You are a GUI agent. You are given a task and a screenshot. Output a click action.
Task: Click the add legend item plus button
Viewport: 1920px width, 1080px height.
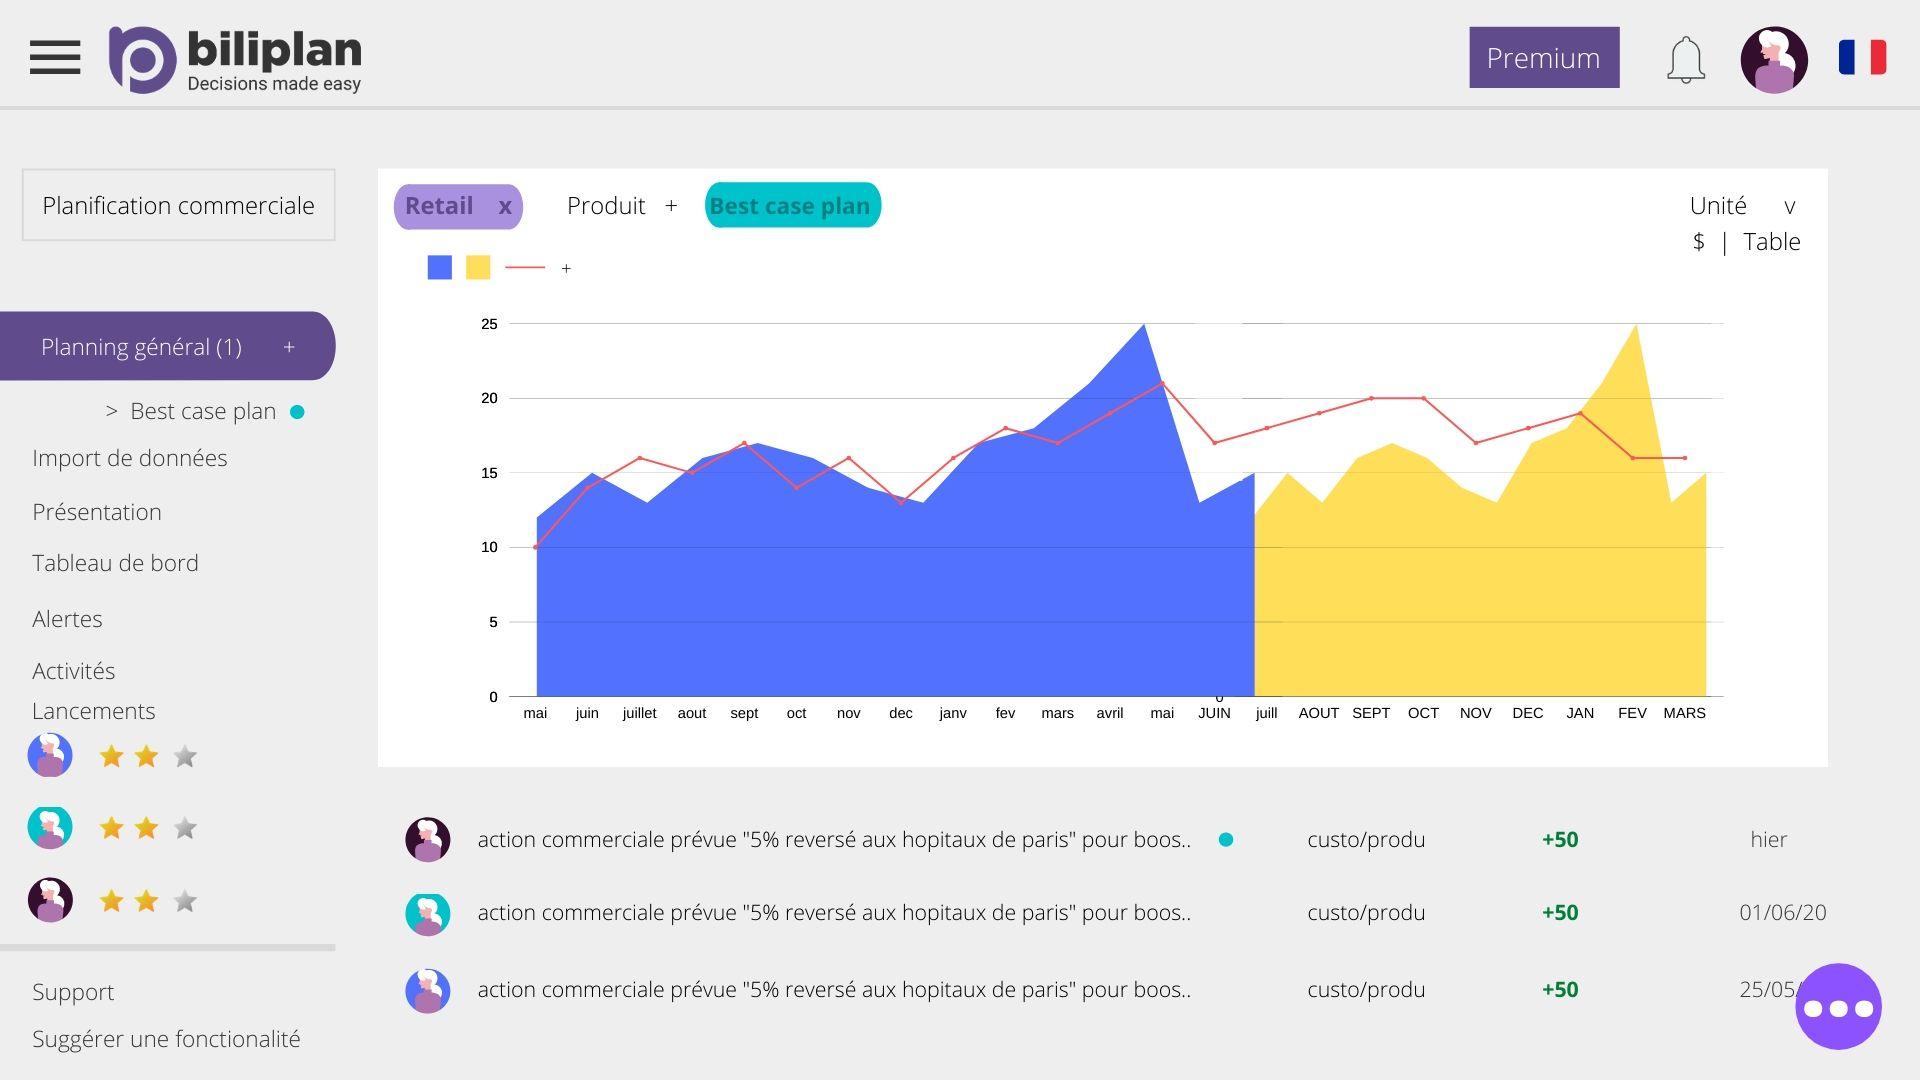(566, 269)
